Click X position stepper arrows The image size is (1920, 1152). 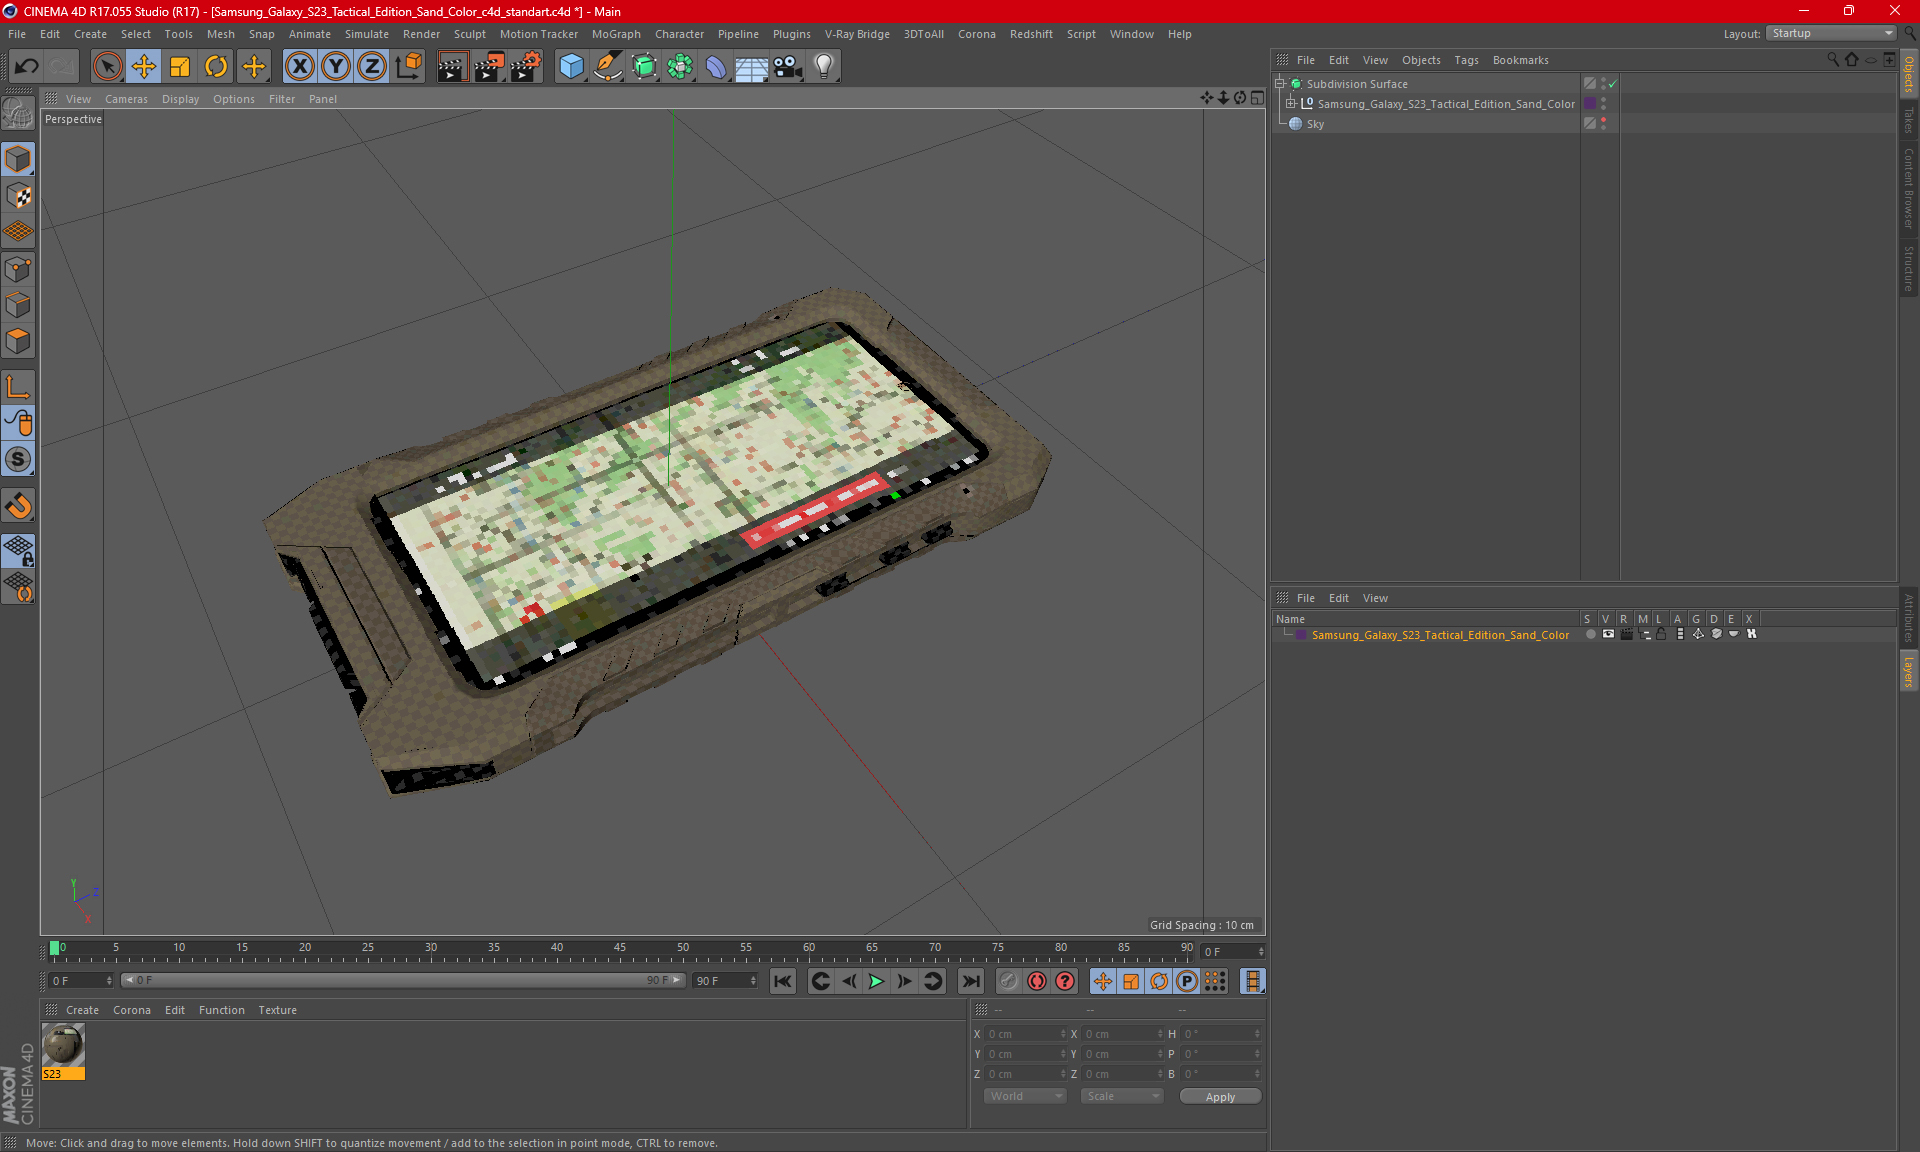point(1063,1034)
